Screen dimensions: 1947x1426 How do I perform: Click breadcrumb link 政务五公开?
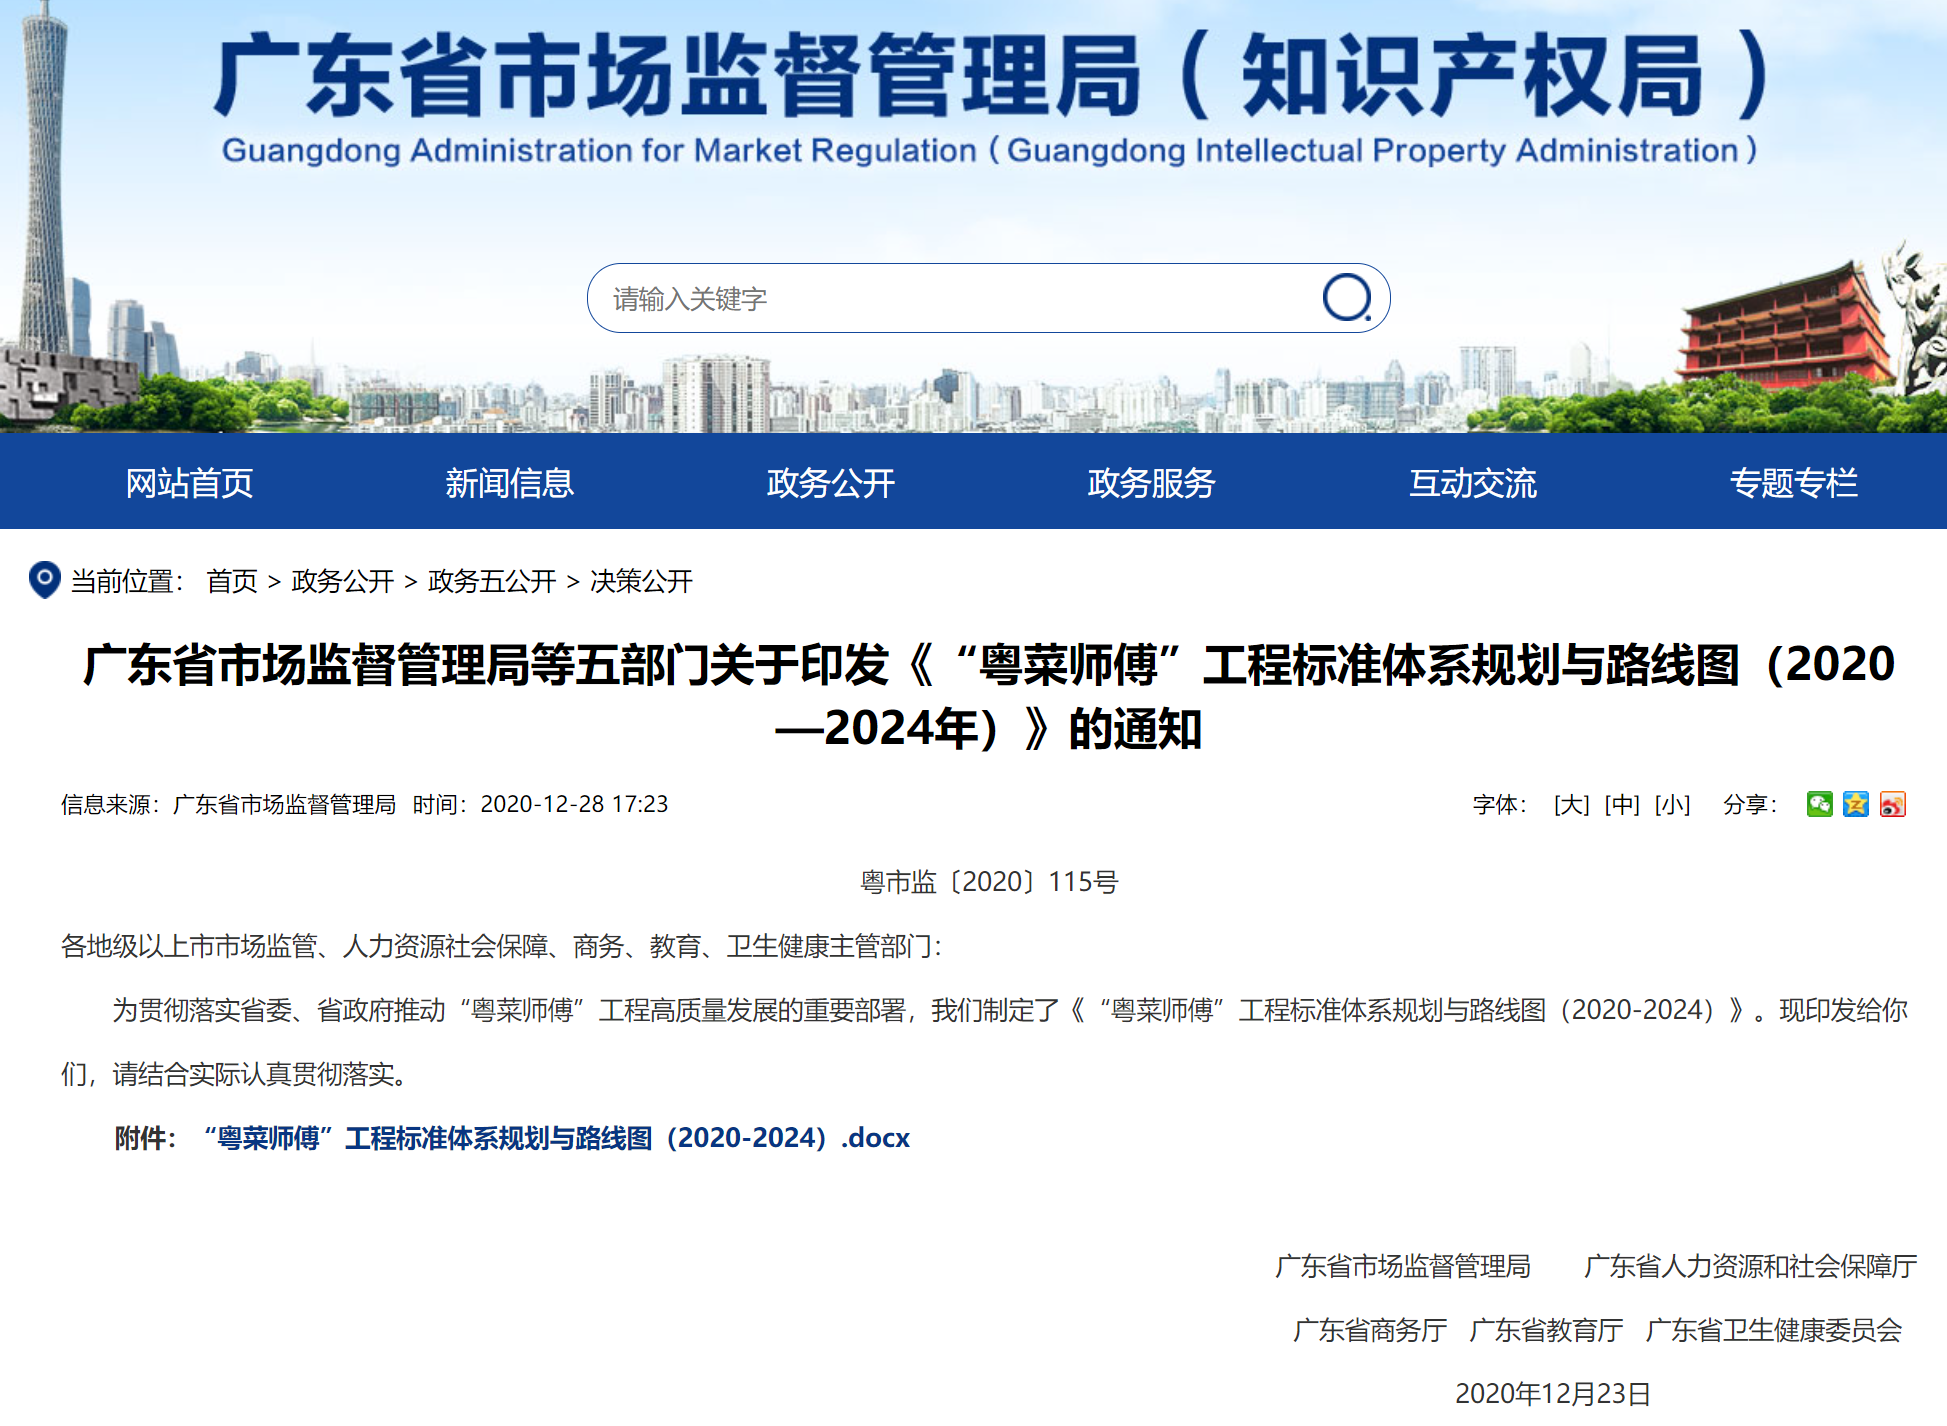click(491, 581)
